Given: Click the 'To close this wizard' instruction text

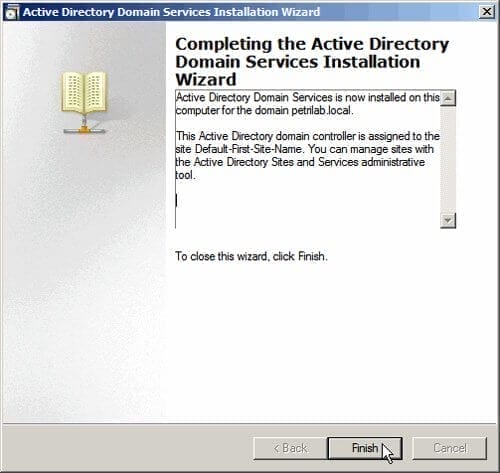Looking at the screenshot, I should click(x=251, y=256).
